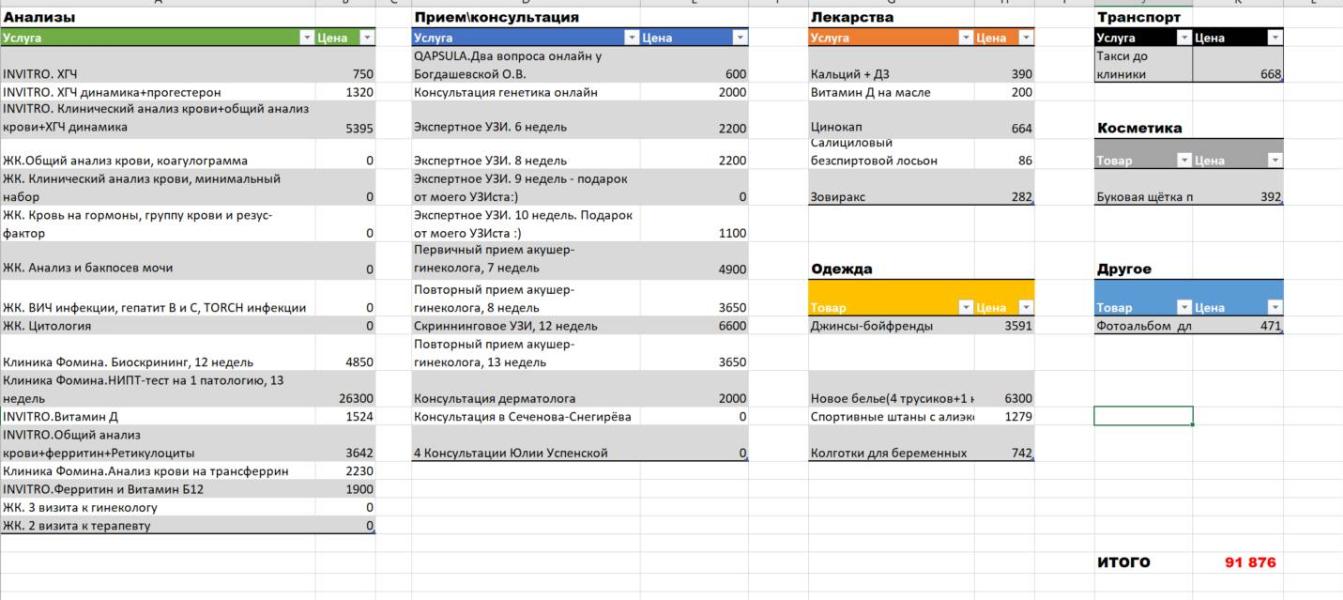Select the empty highlighted cell below Другое table
This screenshot has height=600, width=1343.
1143,416
